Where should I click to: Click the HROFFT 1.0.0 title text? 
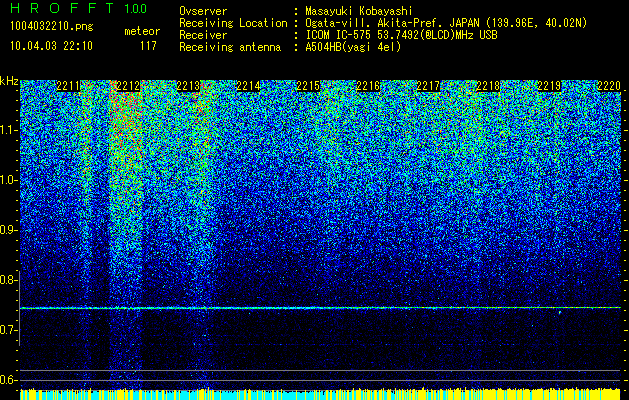click(x=79, y=8)
